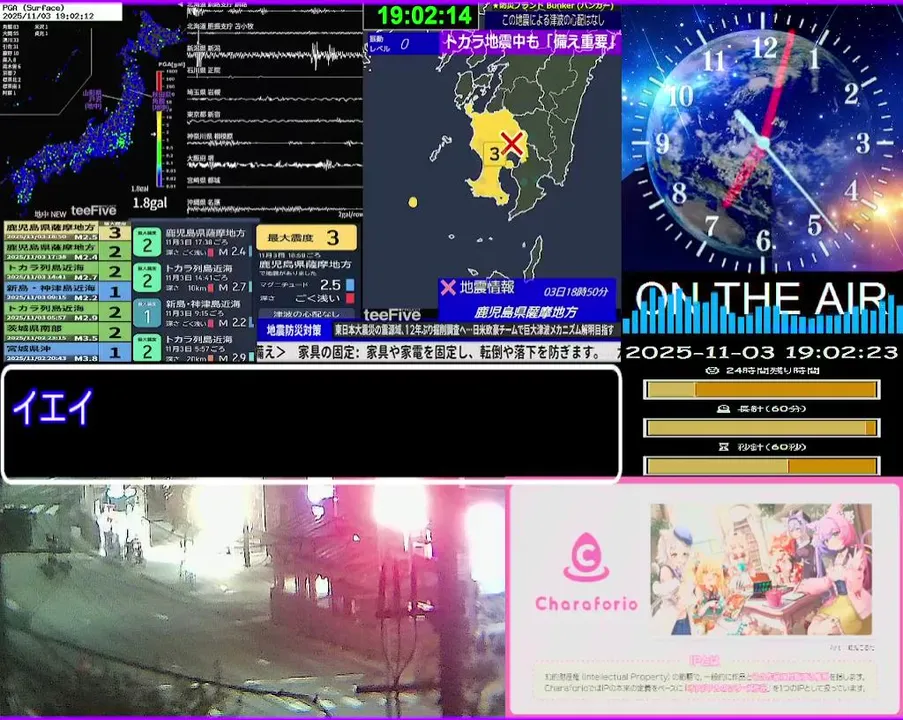
Task: Click the 地震情報 03日18時50分 banner
Action: pyautogui.click(x=527, y=300)
